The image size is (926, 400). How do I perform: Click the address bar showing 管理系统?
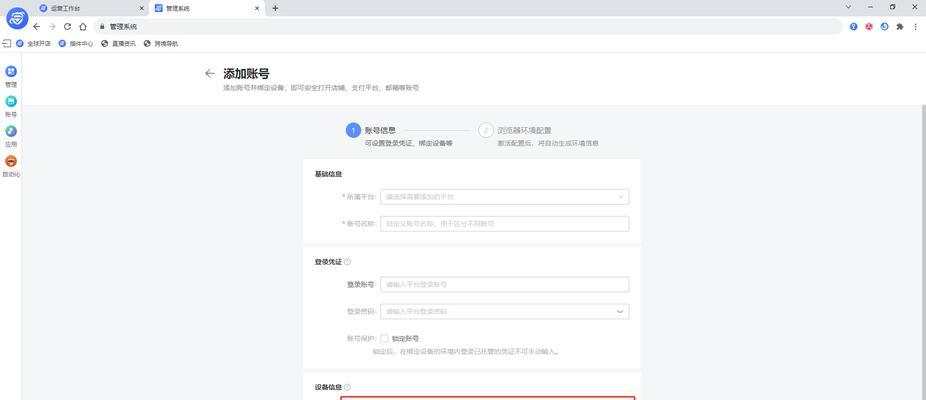[468, 27]
